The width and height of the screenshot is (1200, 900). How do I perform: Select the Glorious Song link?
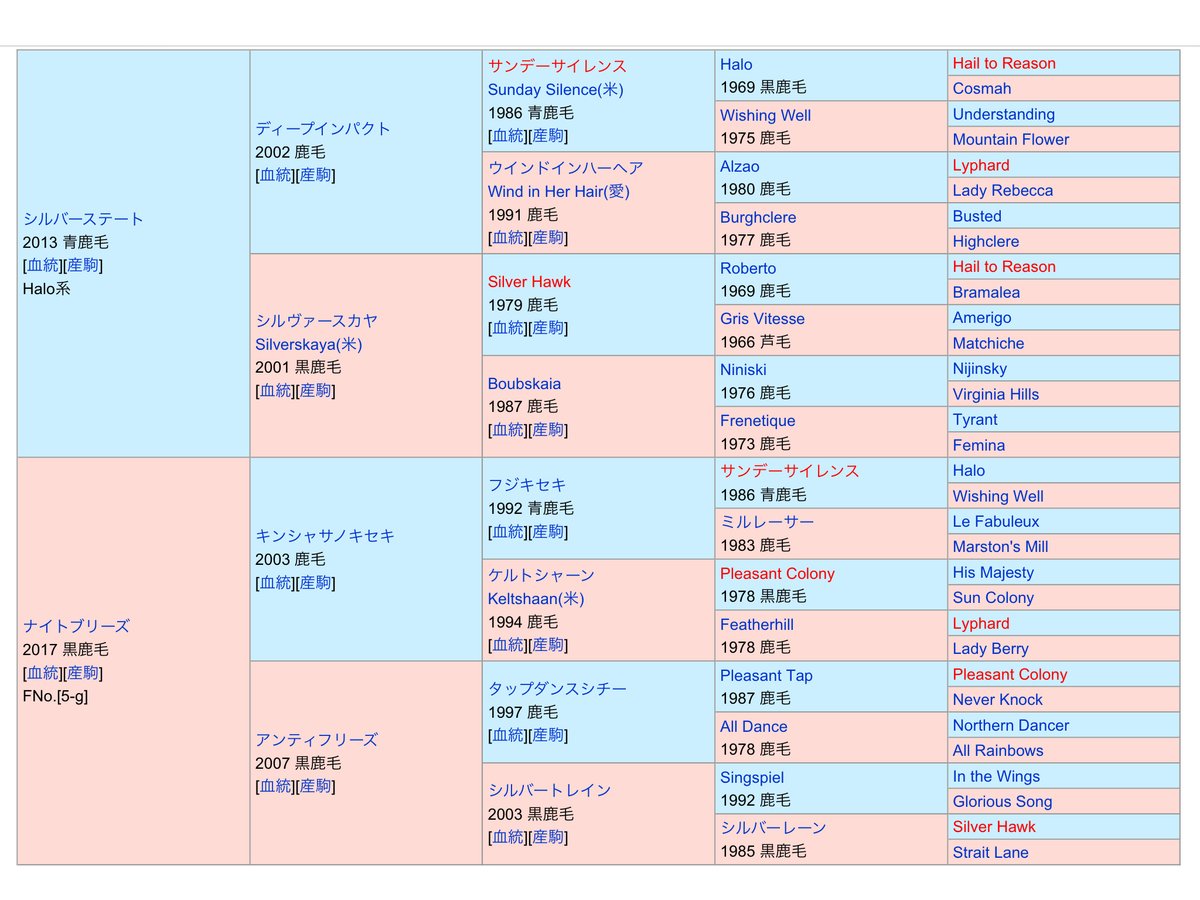click(x=1002, y=802)
